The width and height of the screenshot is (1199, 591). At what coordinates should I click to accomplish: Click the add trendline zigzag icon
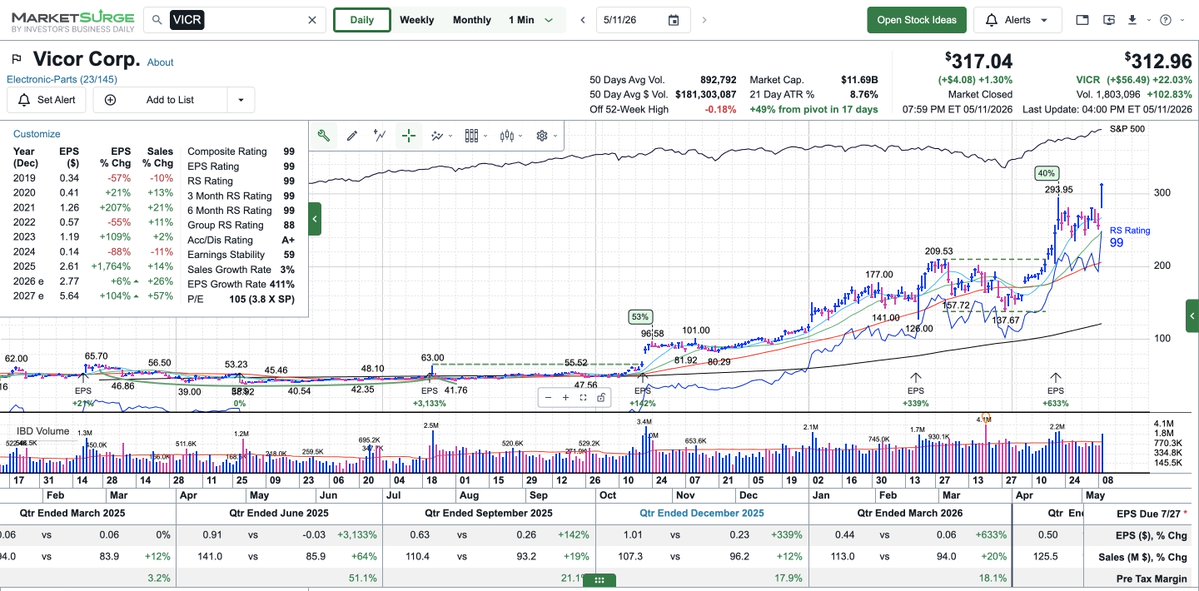tap(380, 136)
